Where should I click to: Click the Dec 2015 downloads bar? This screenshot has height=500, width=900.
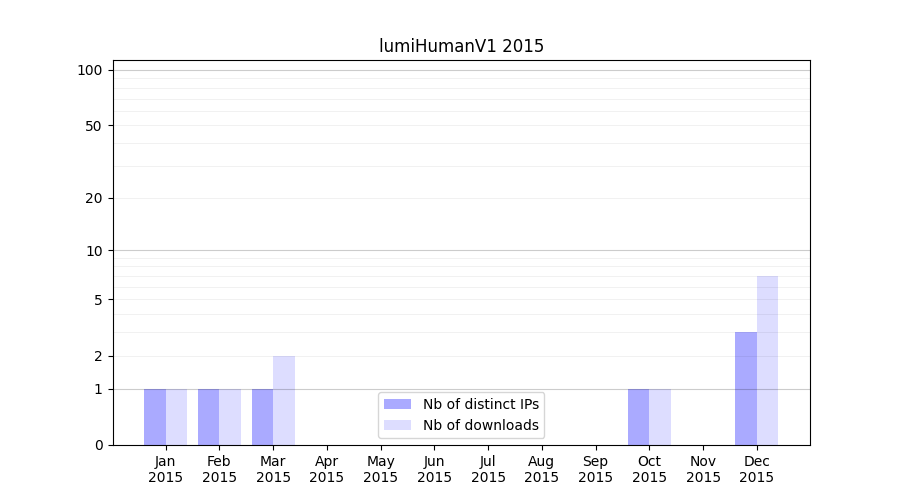coord(767,360)
